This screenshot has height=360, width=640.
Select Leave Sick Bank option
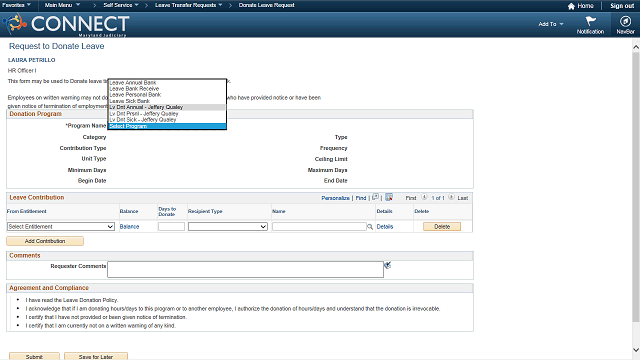(167, 101)
